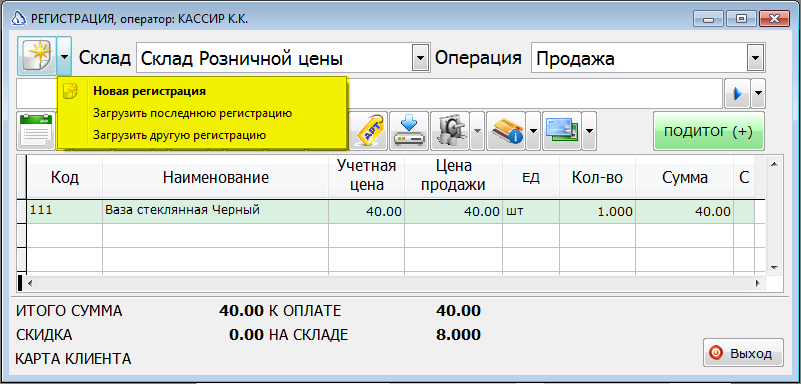Click the table scroll down arrow
The width and height of the screenshot is (801, 384).
[x=773, y=267]
